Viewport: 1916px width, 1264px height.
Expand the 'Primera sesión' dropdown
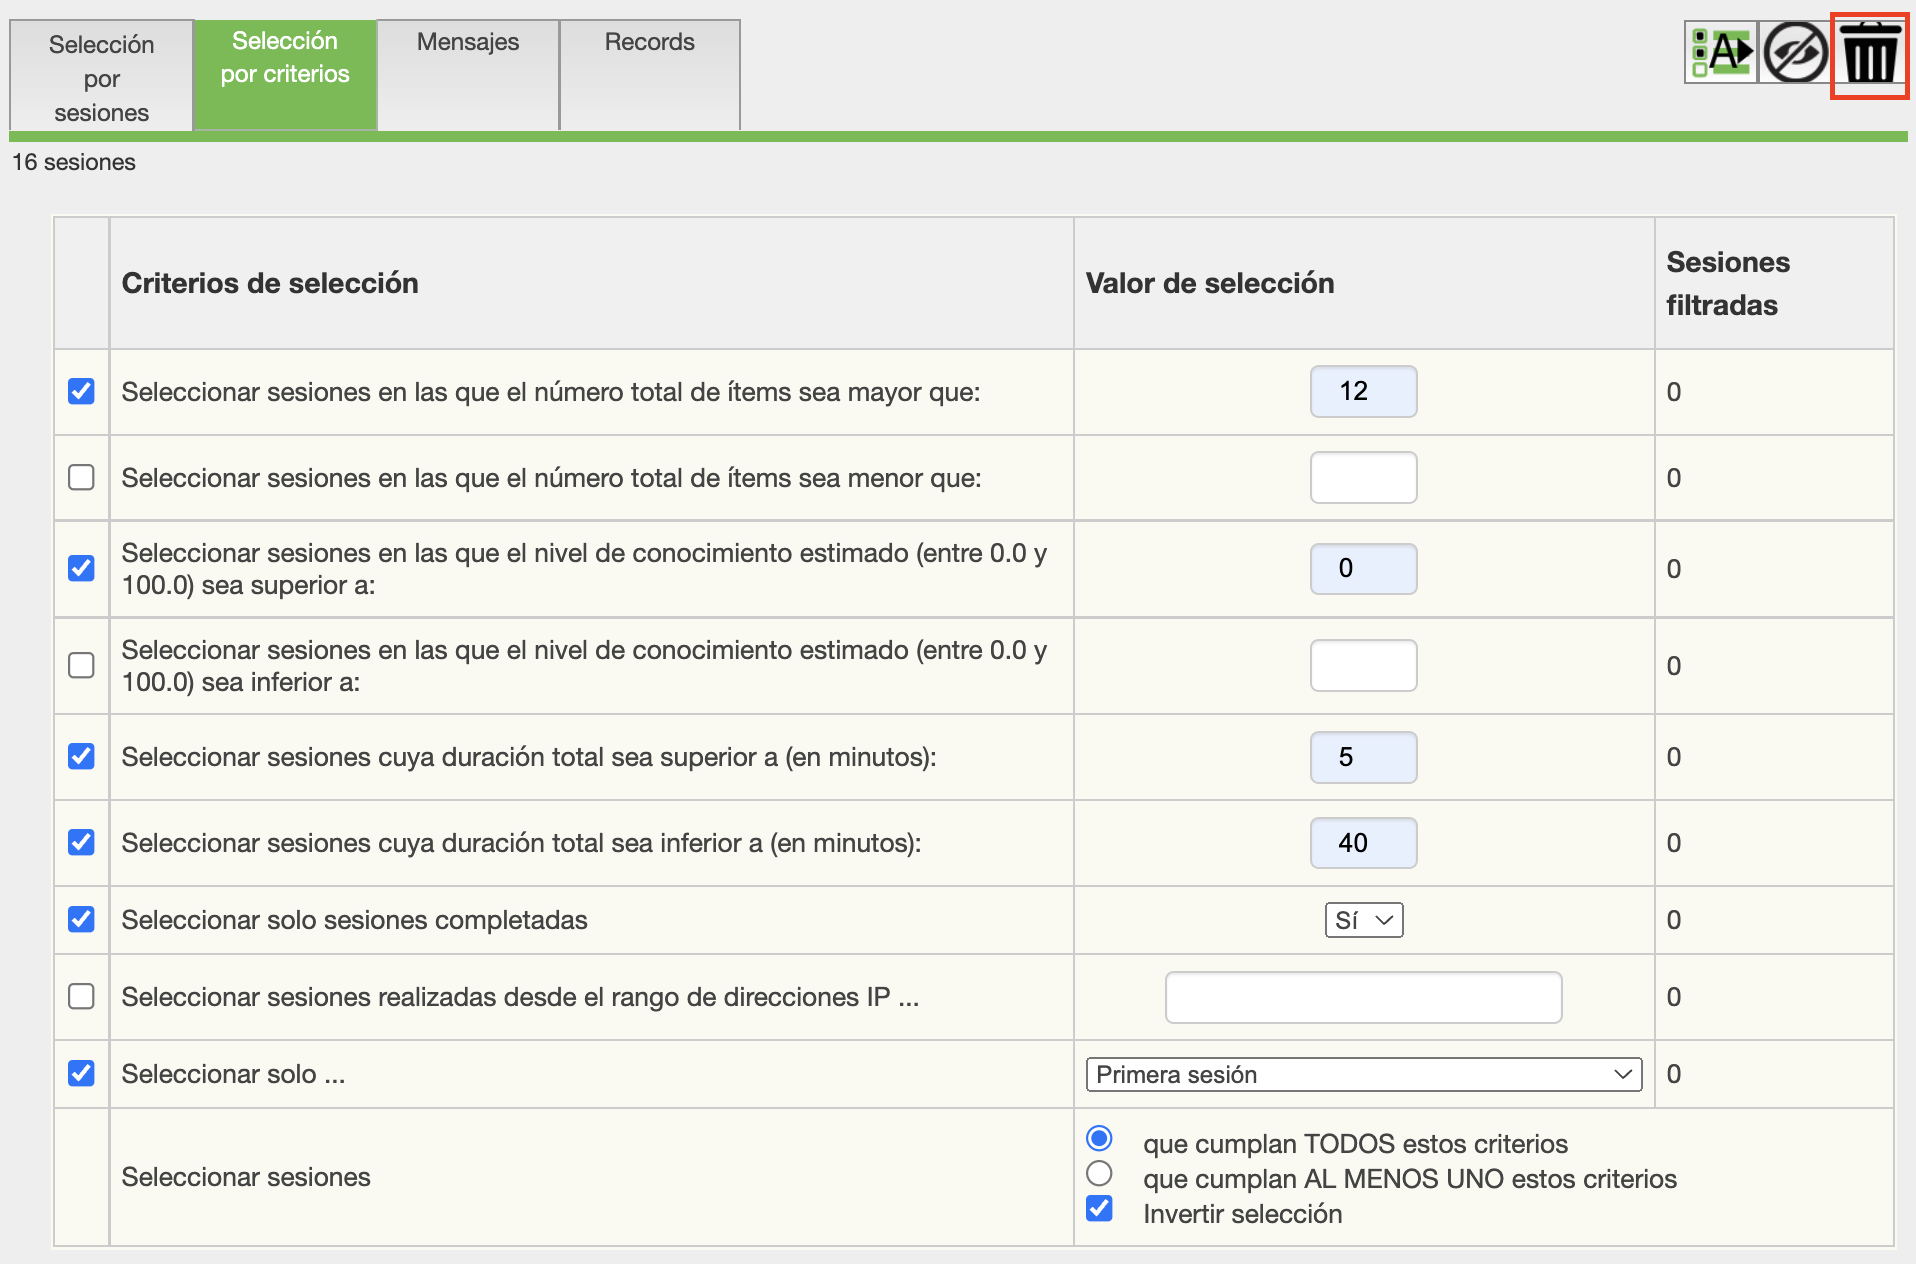pyautogui.click(x=1363, y=1074)
